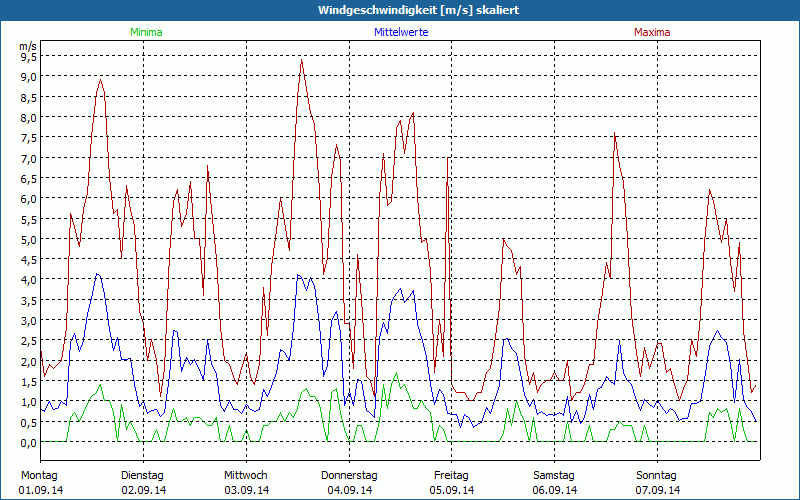The height and width of the screenshot is (500, 800).
Task: Click the 0,5 y-axis value
Action: pyautogui.click(x=29, y=422)
